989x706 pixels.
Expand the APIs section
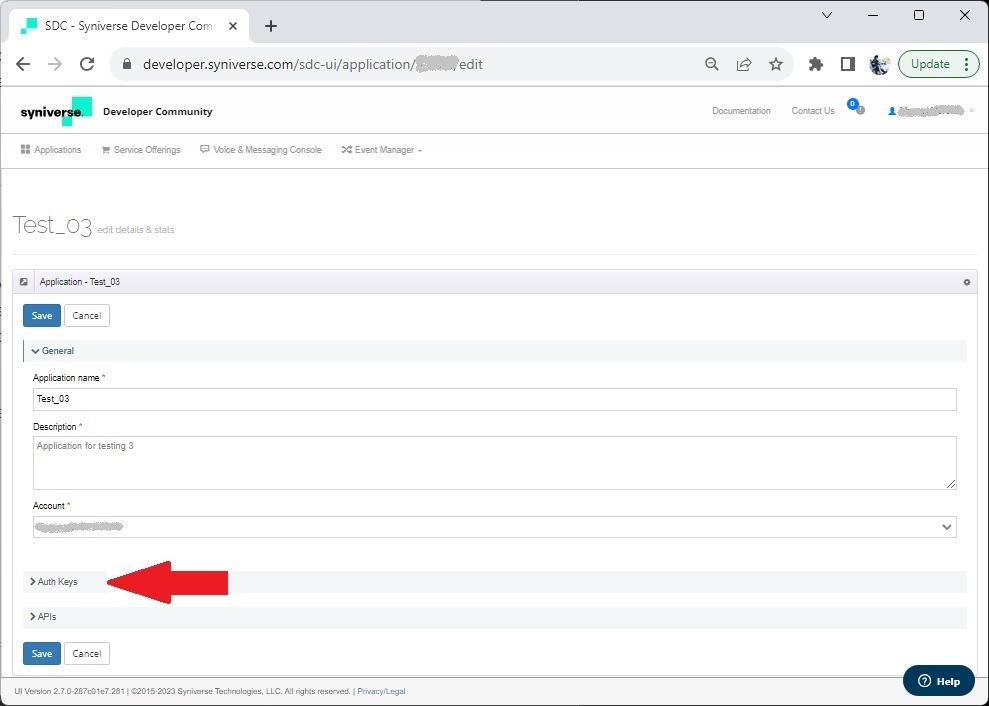coord(46,617)
